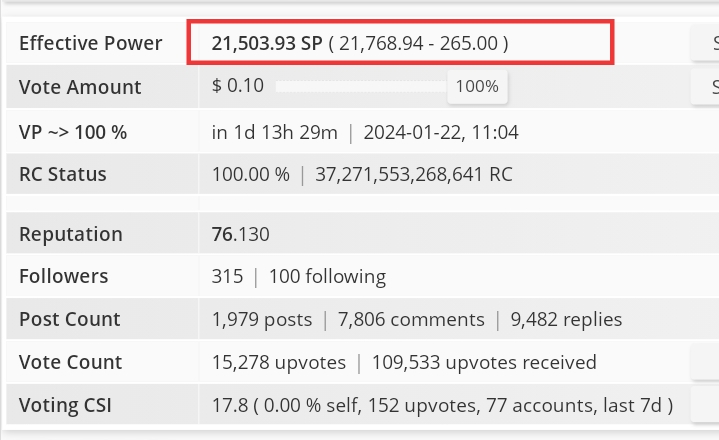Click the Voting CSI 17.8 details
This screenshot has height=440, width=719.
coord(442,406)
